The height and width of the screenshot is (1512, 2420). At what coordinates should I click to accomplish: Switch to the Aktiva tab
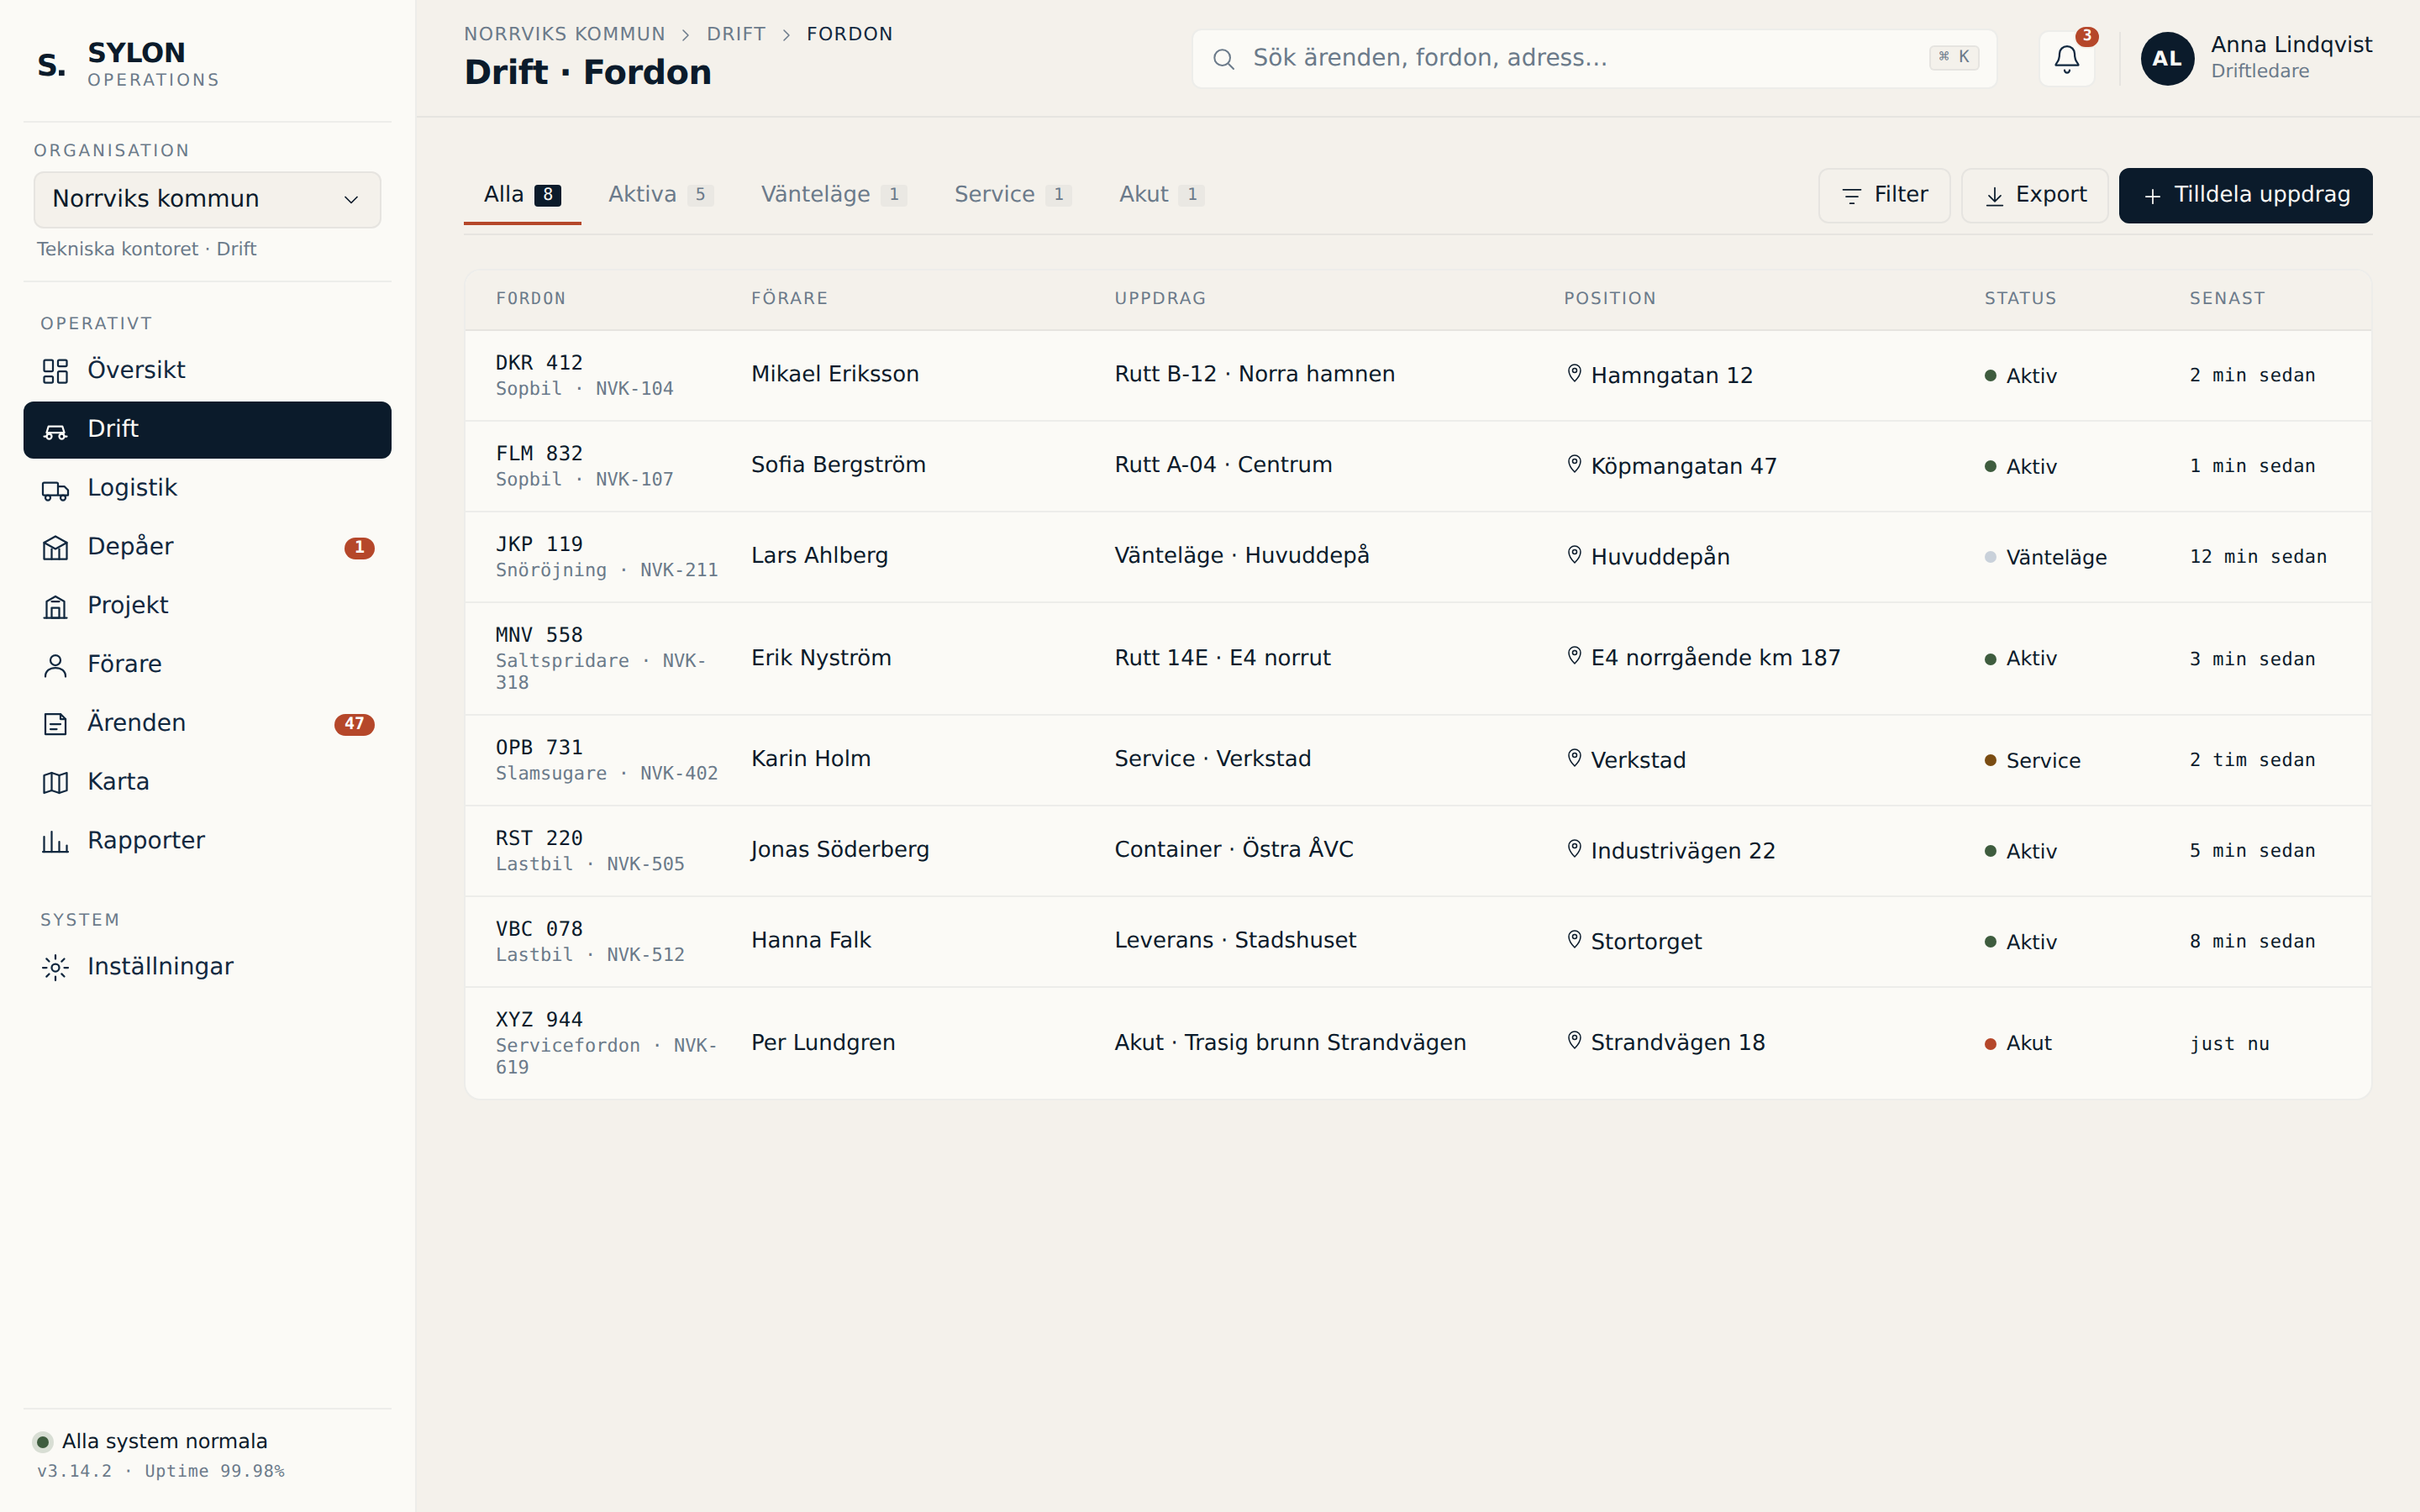point(660,195)
